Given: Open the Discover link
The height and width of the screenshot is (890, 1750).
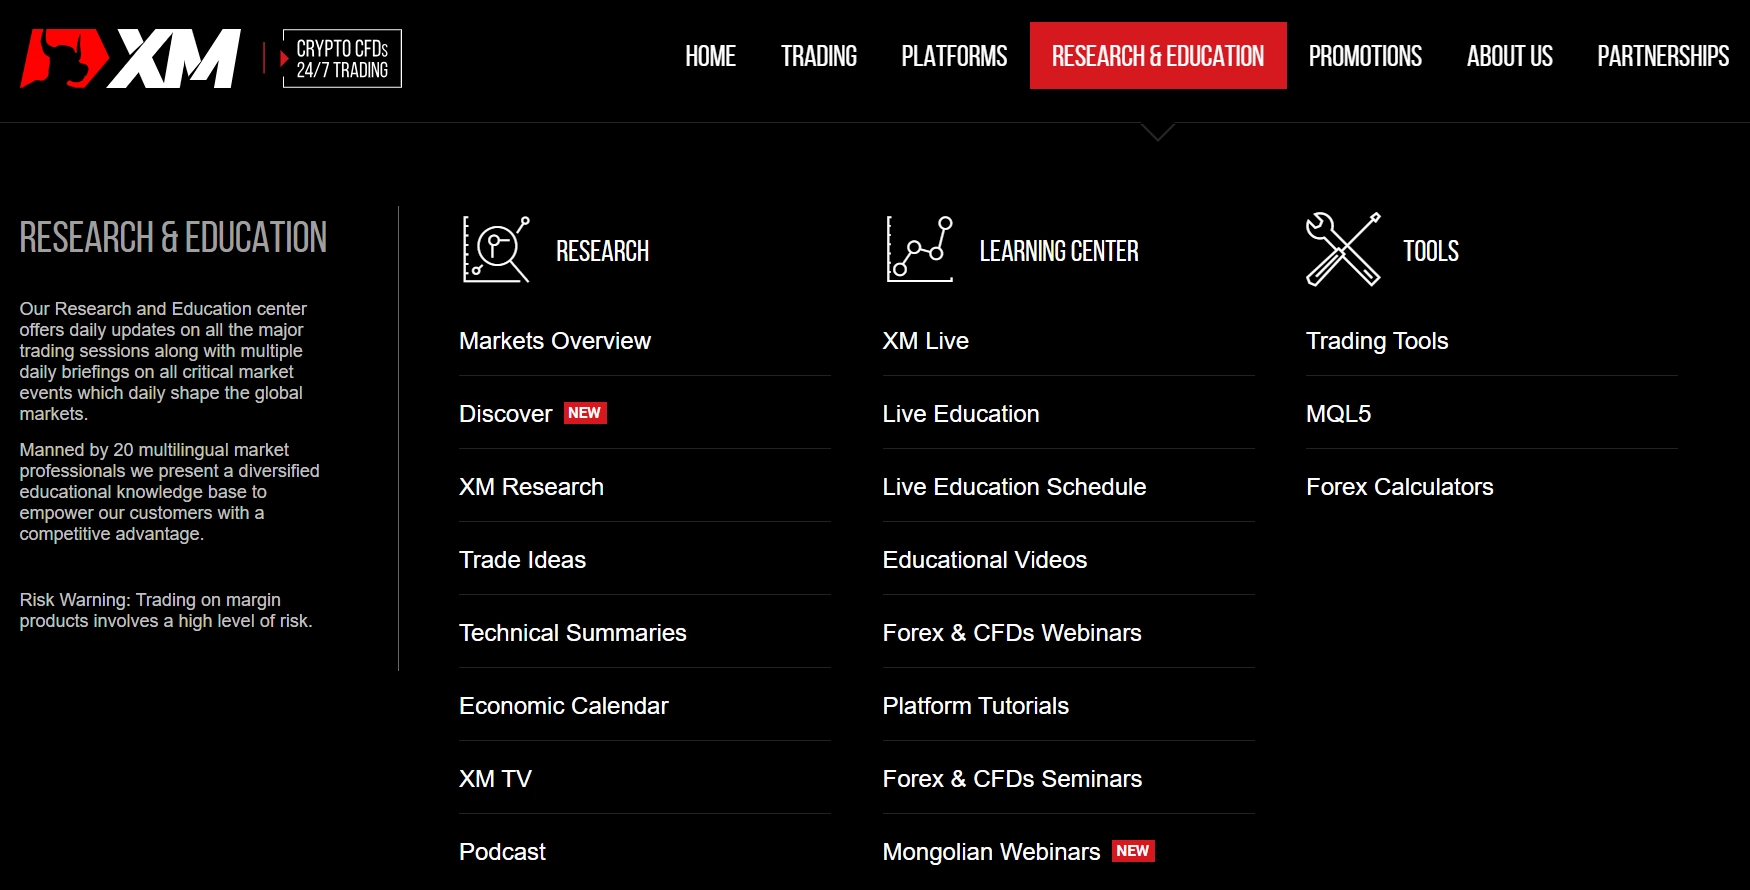Looking at the screenshot, I should pyautogui.click(x=505, y=414).
